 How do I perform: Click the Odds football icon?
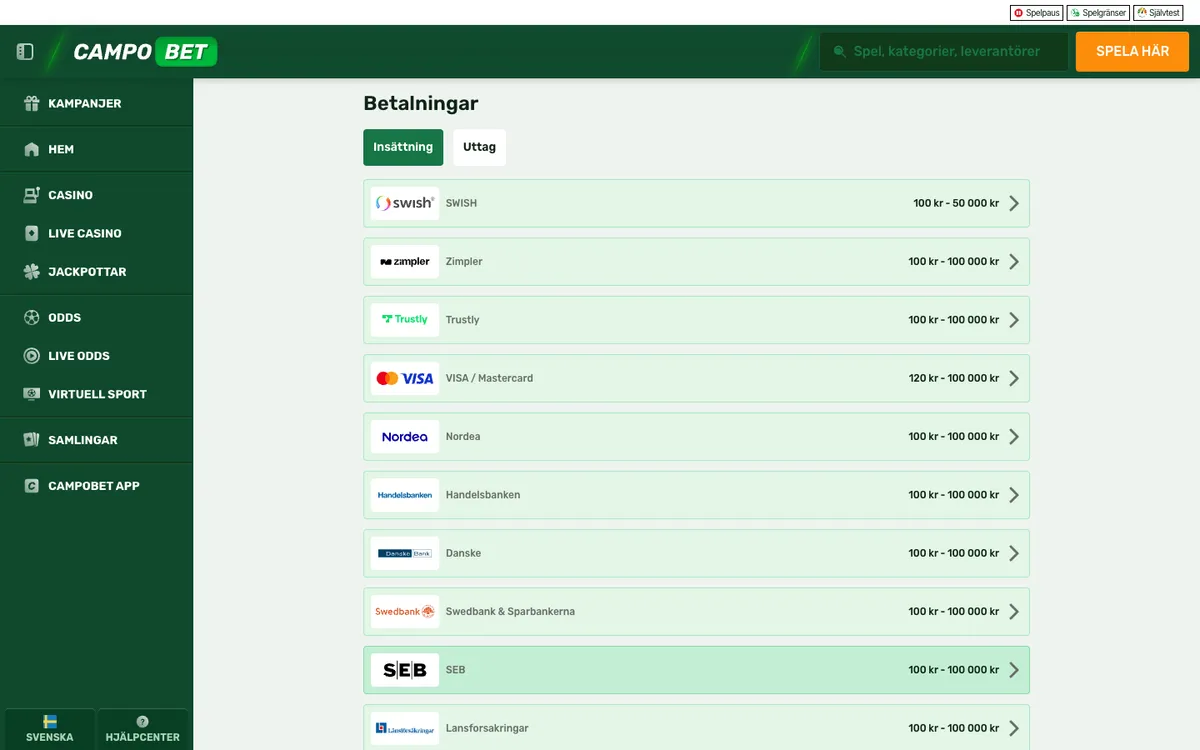pos(31,317)
